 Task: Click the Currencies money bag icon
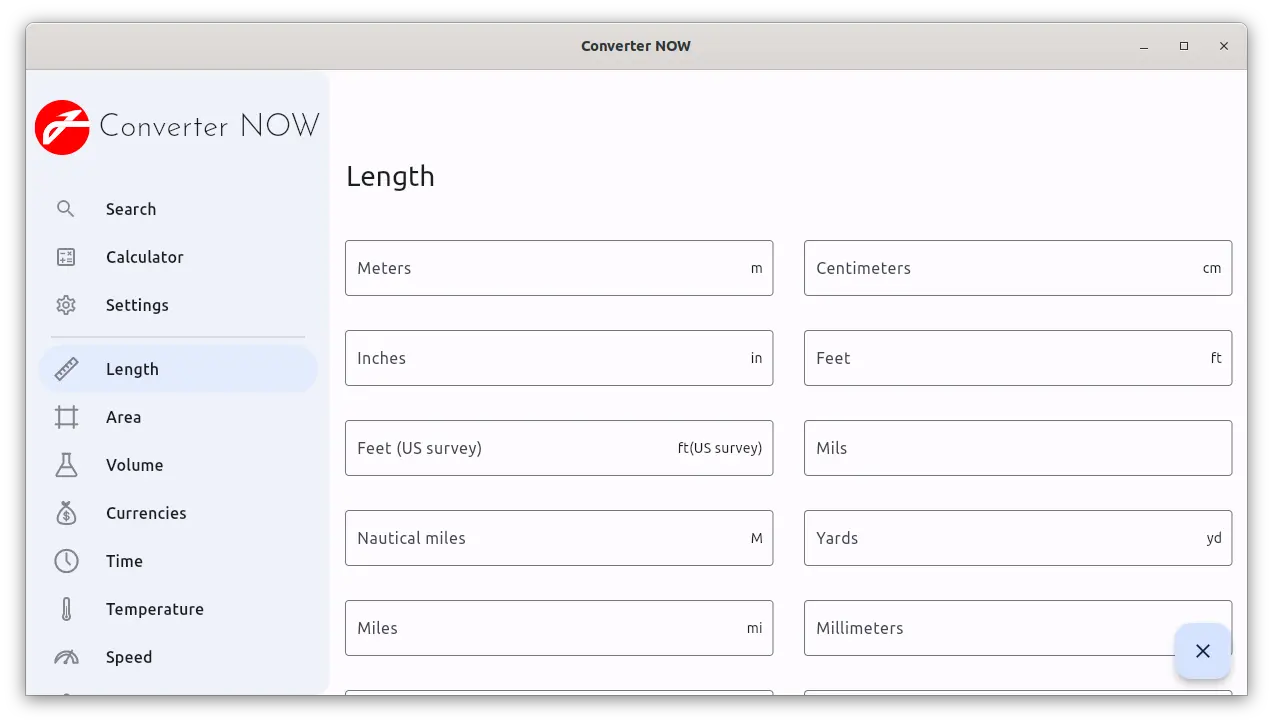pos(66,513)
